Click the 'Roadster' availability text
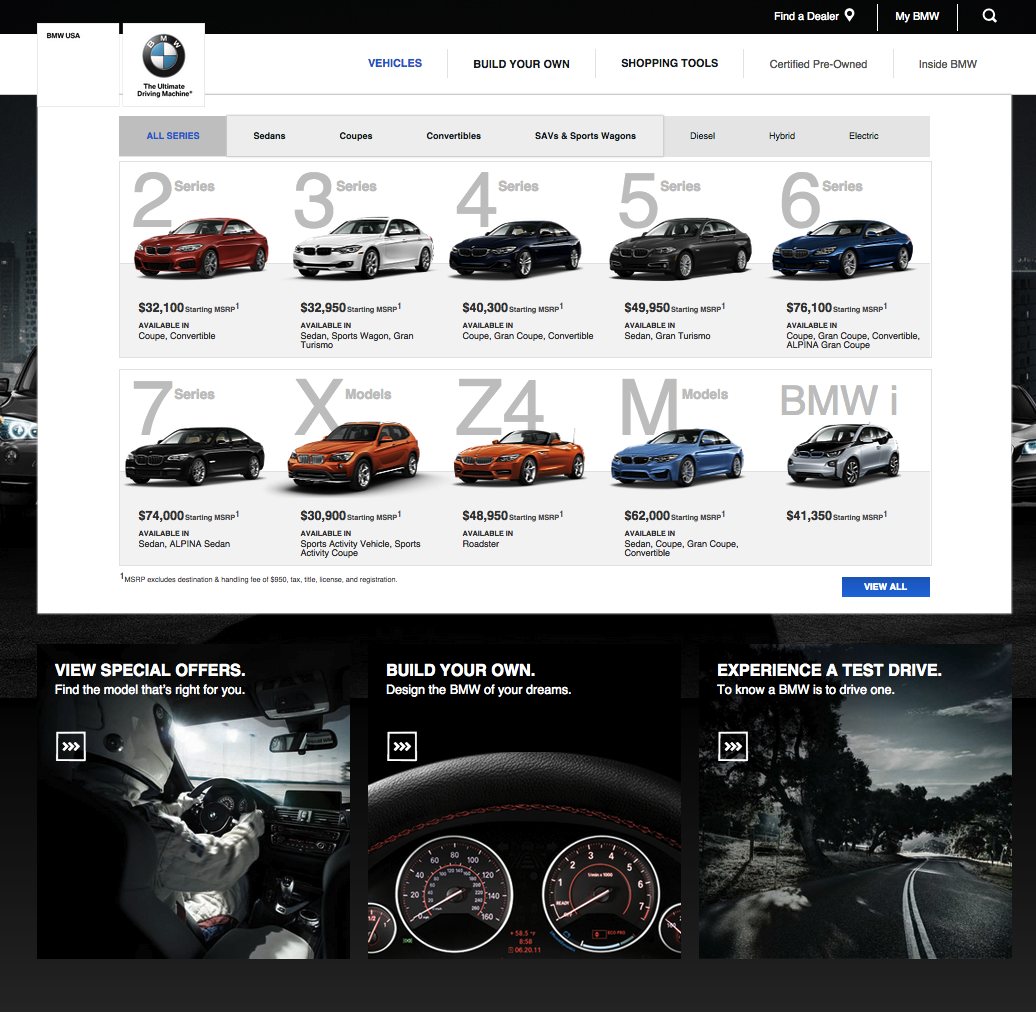This screenshot has width=1036, height=1012. click(x=480, y=544)
